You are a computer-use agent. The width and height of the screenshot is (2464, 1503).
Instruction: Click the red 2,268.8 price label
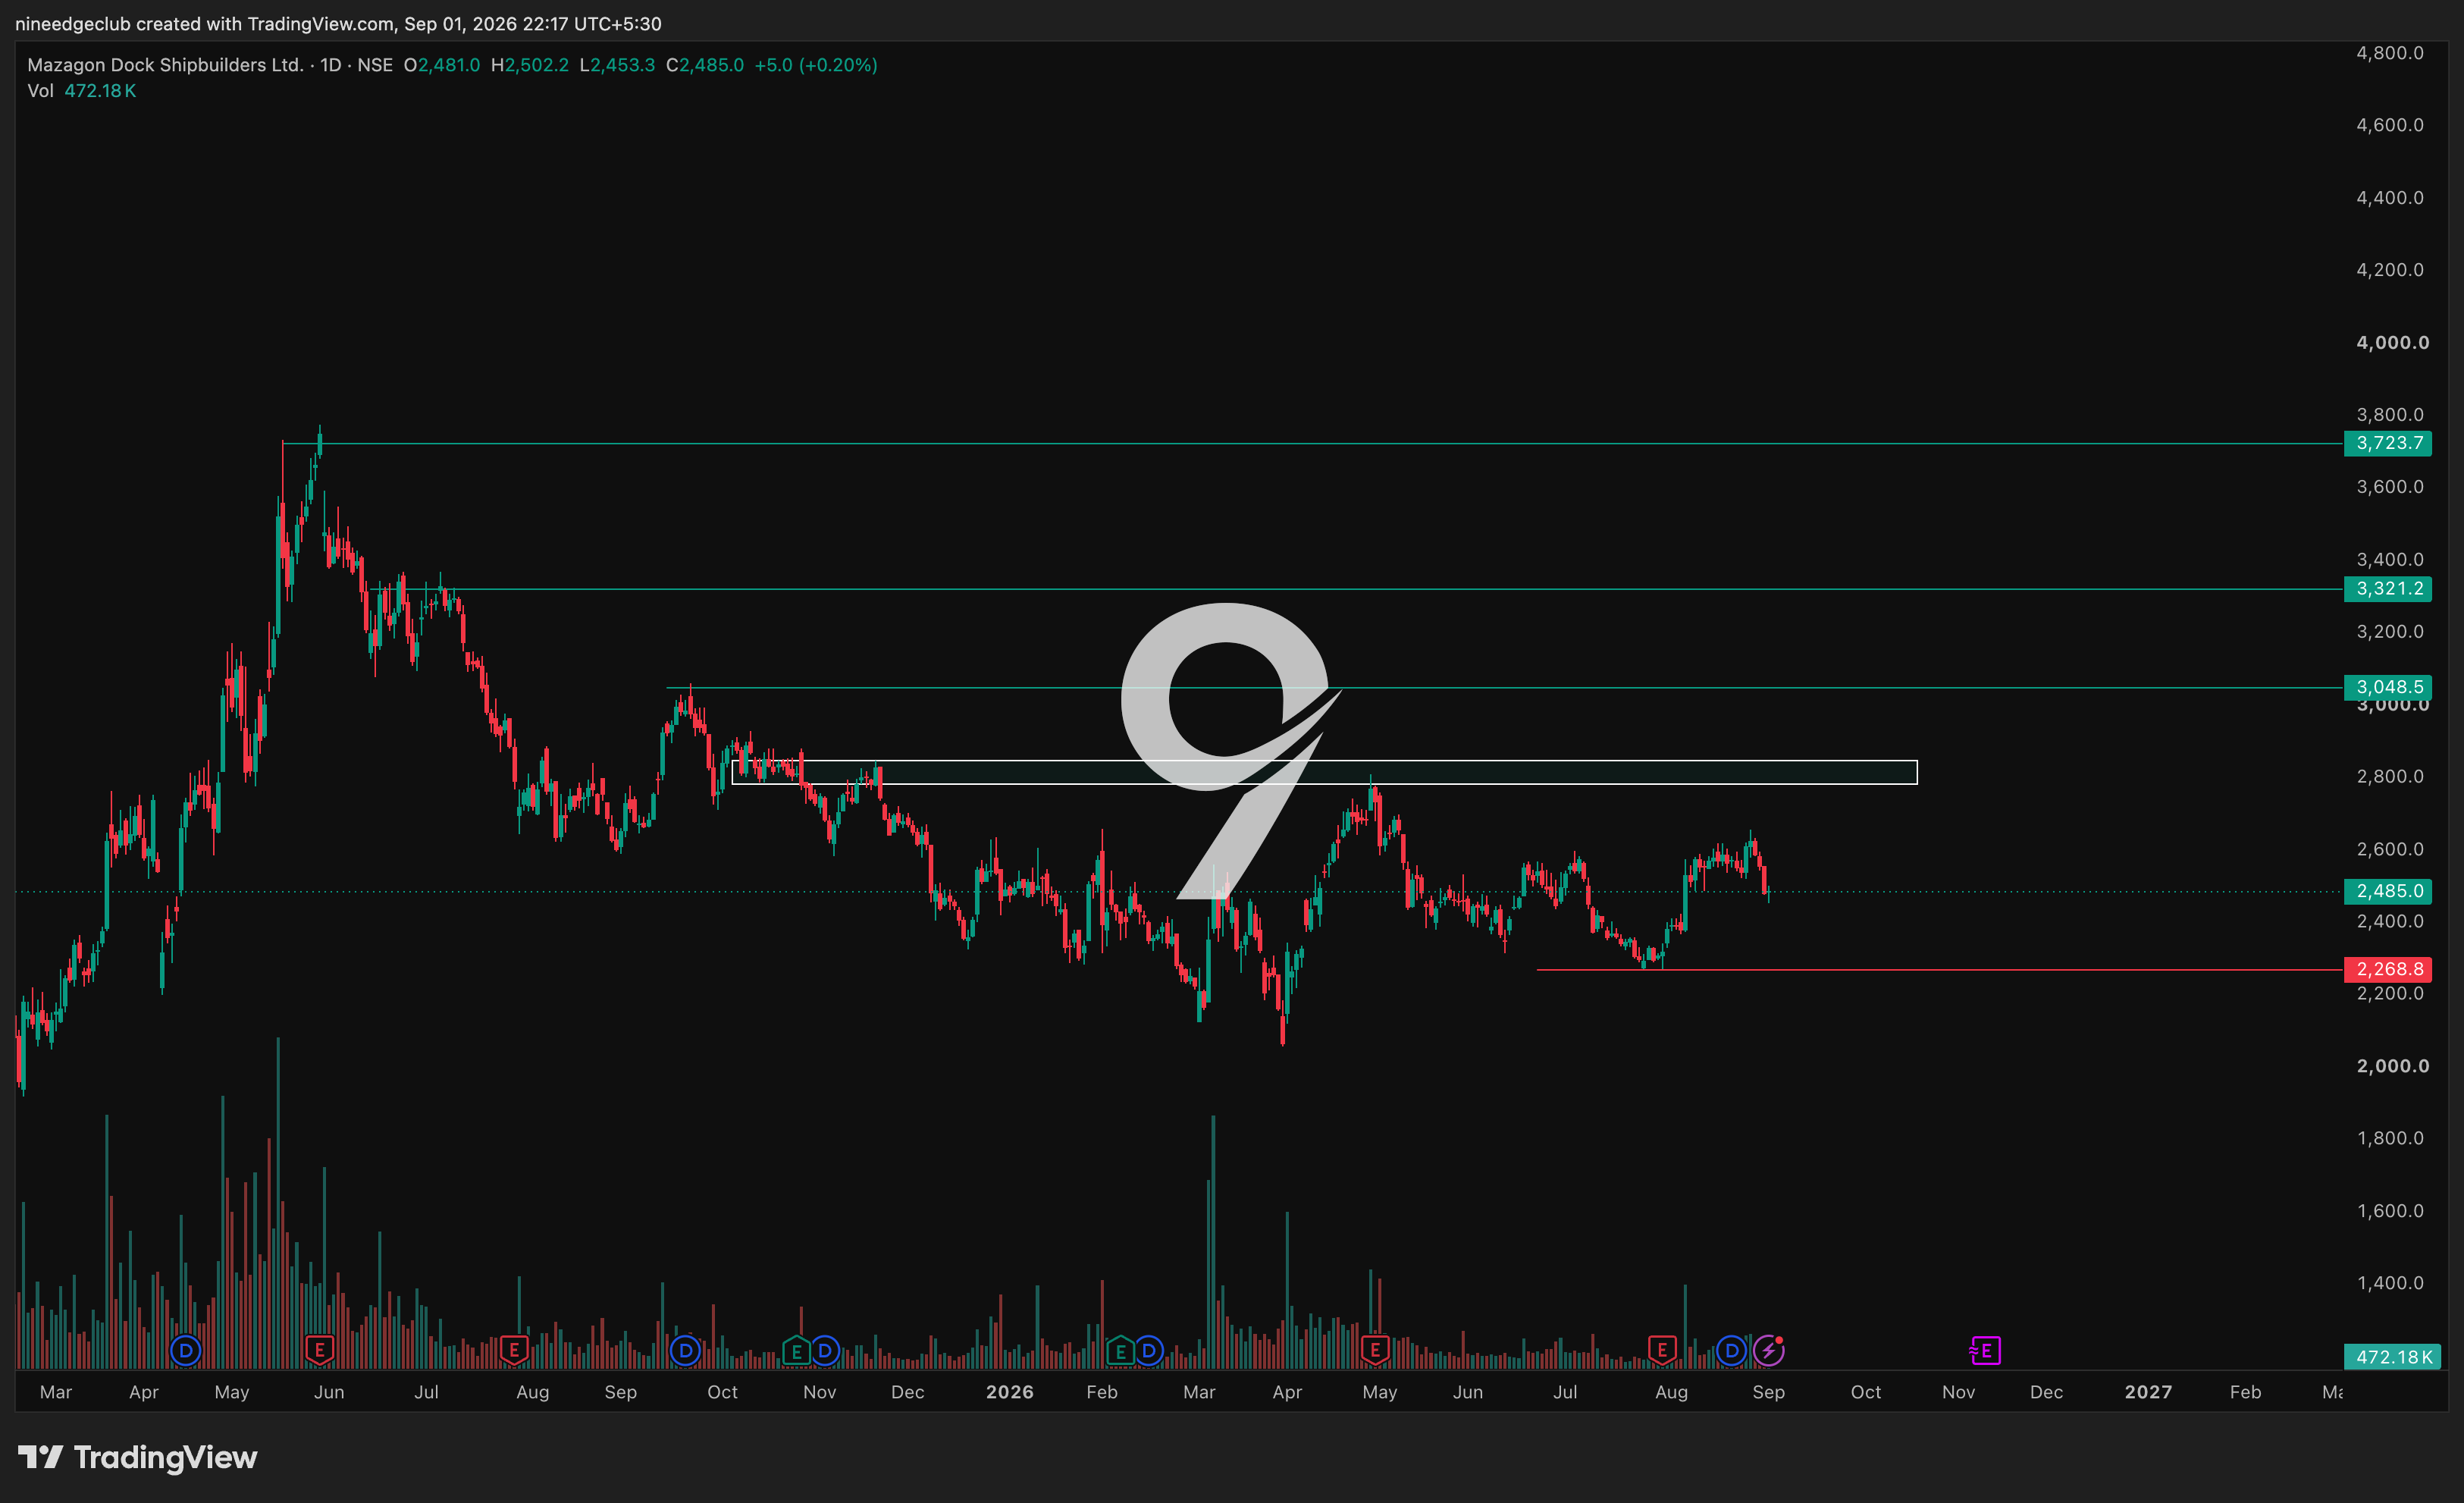pyautogui.click(x=2388, y=969)
